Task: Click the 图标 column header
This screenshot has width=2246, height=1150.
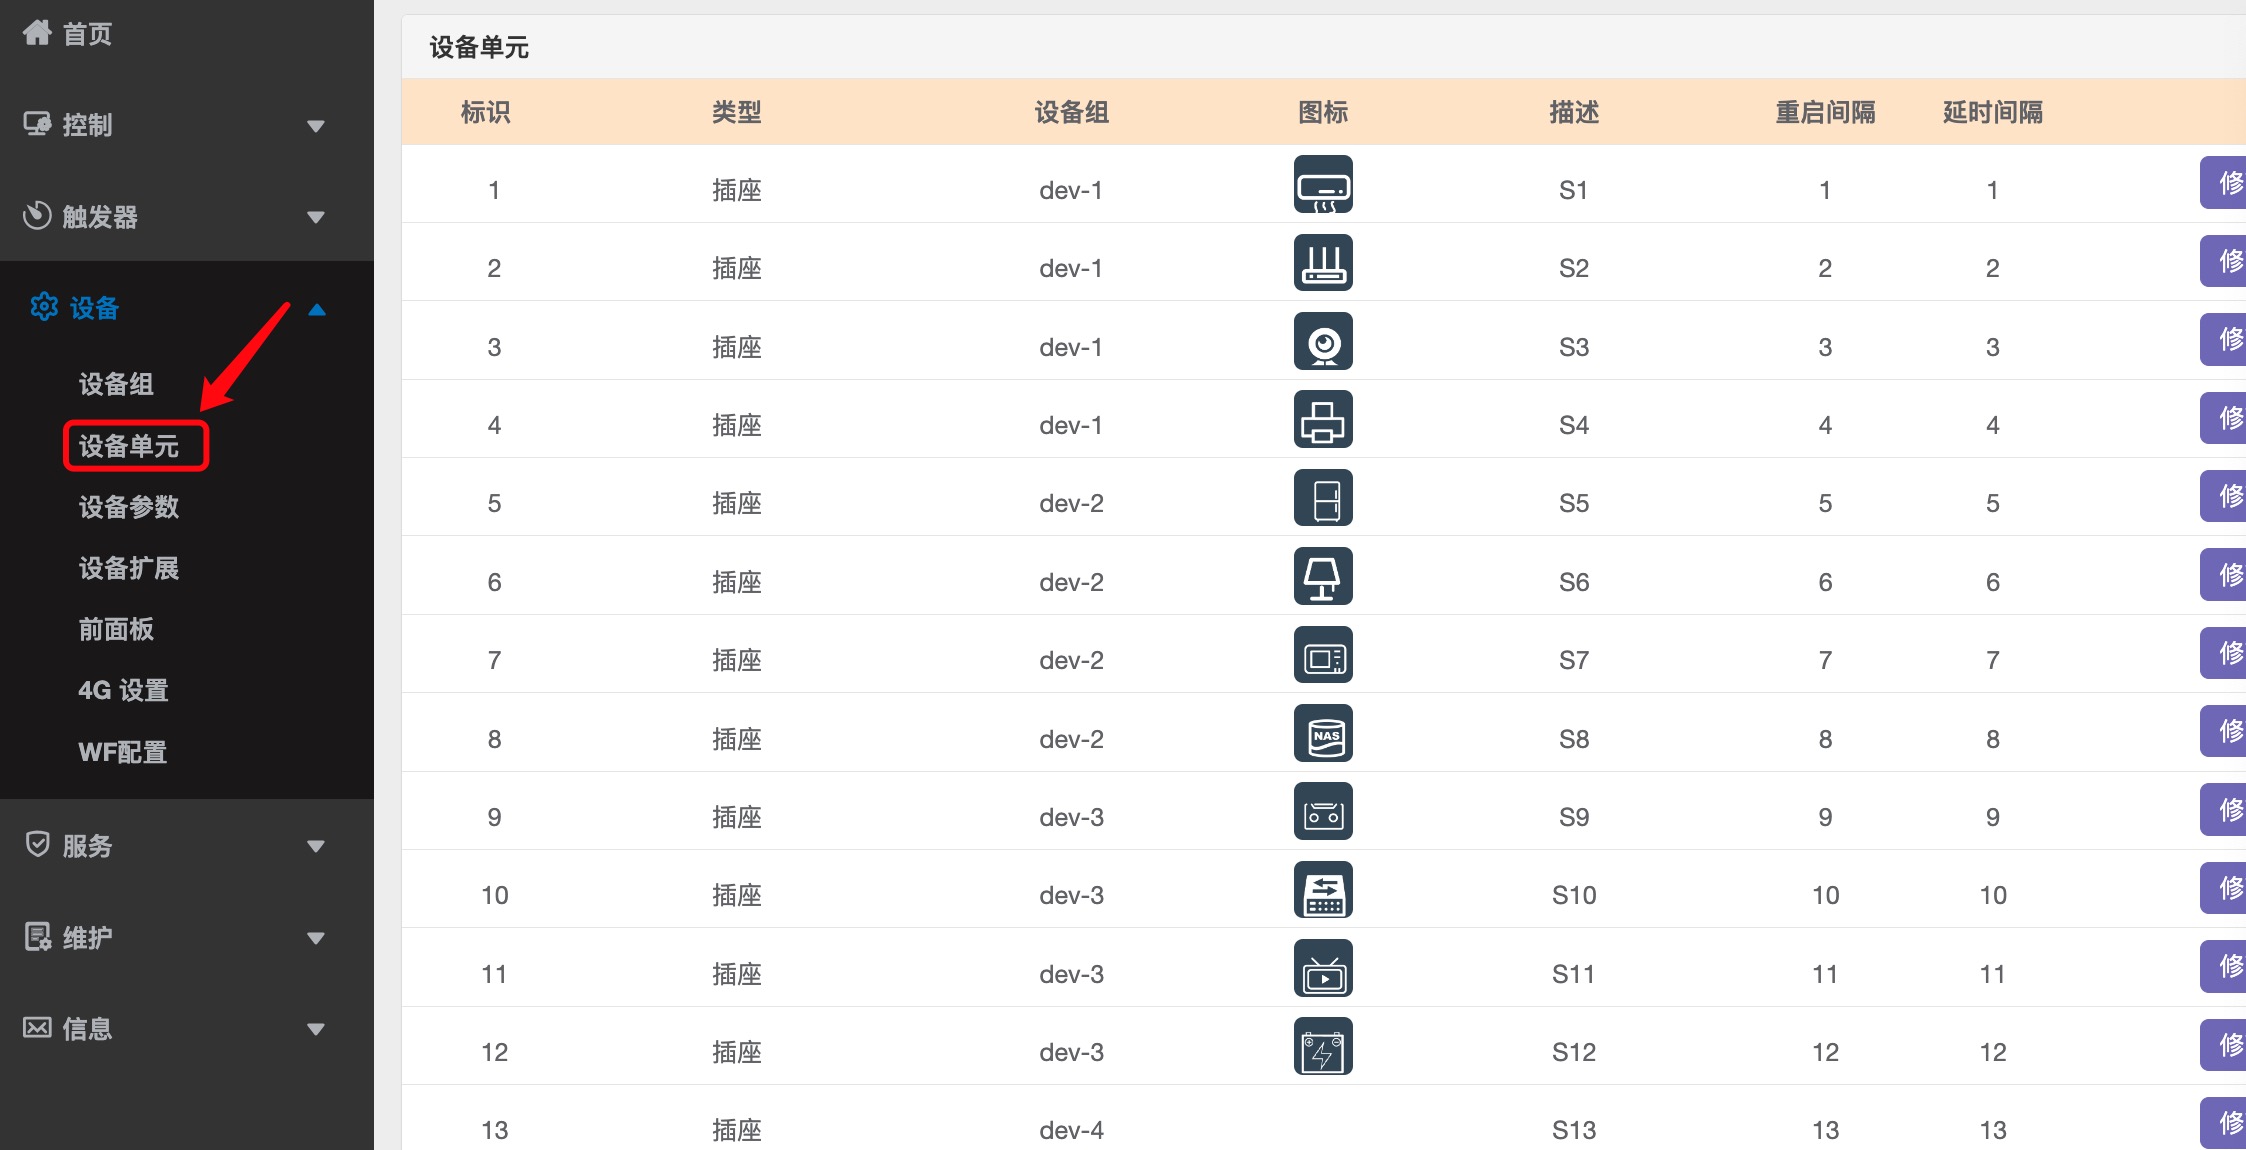Action: (1323, 112)
